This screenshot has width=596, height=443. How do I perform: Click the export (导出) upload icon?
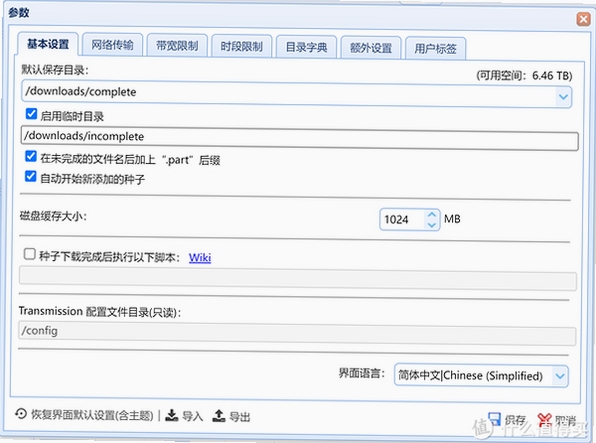[219, 416]
